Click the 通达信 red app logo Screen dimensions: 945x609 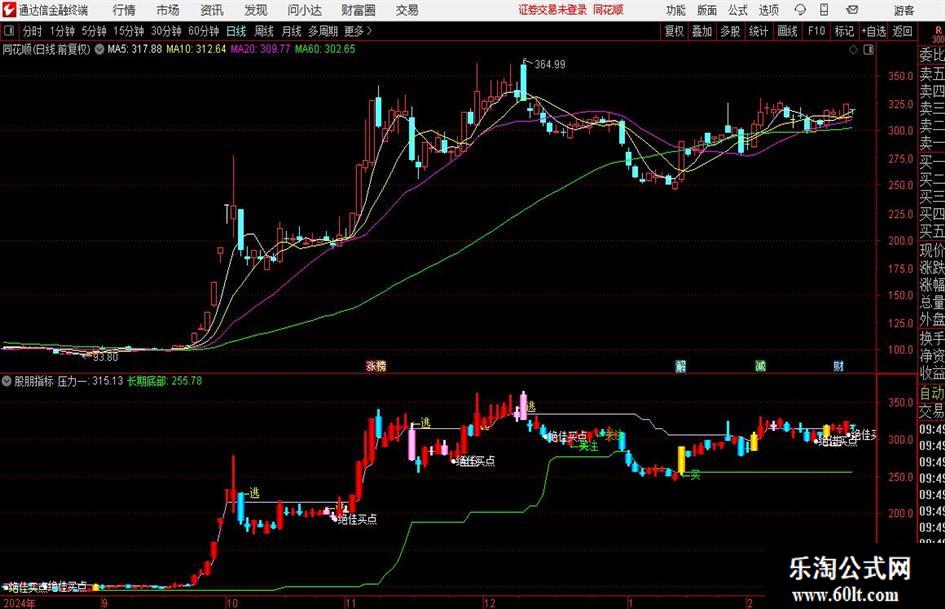tap(9, 10)
